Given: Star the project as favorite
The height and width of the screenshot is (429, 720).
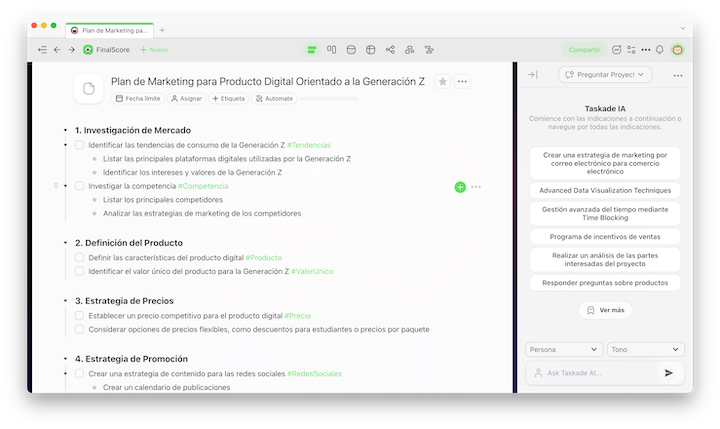Looking at the screenshot, I should [x=443, y=82].
